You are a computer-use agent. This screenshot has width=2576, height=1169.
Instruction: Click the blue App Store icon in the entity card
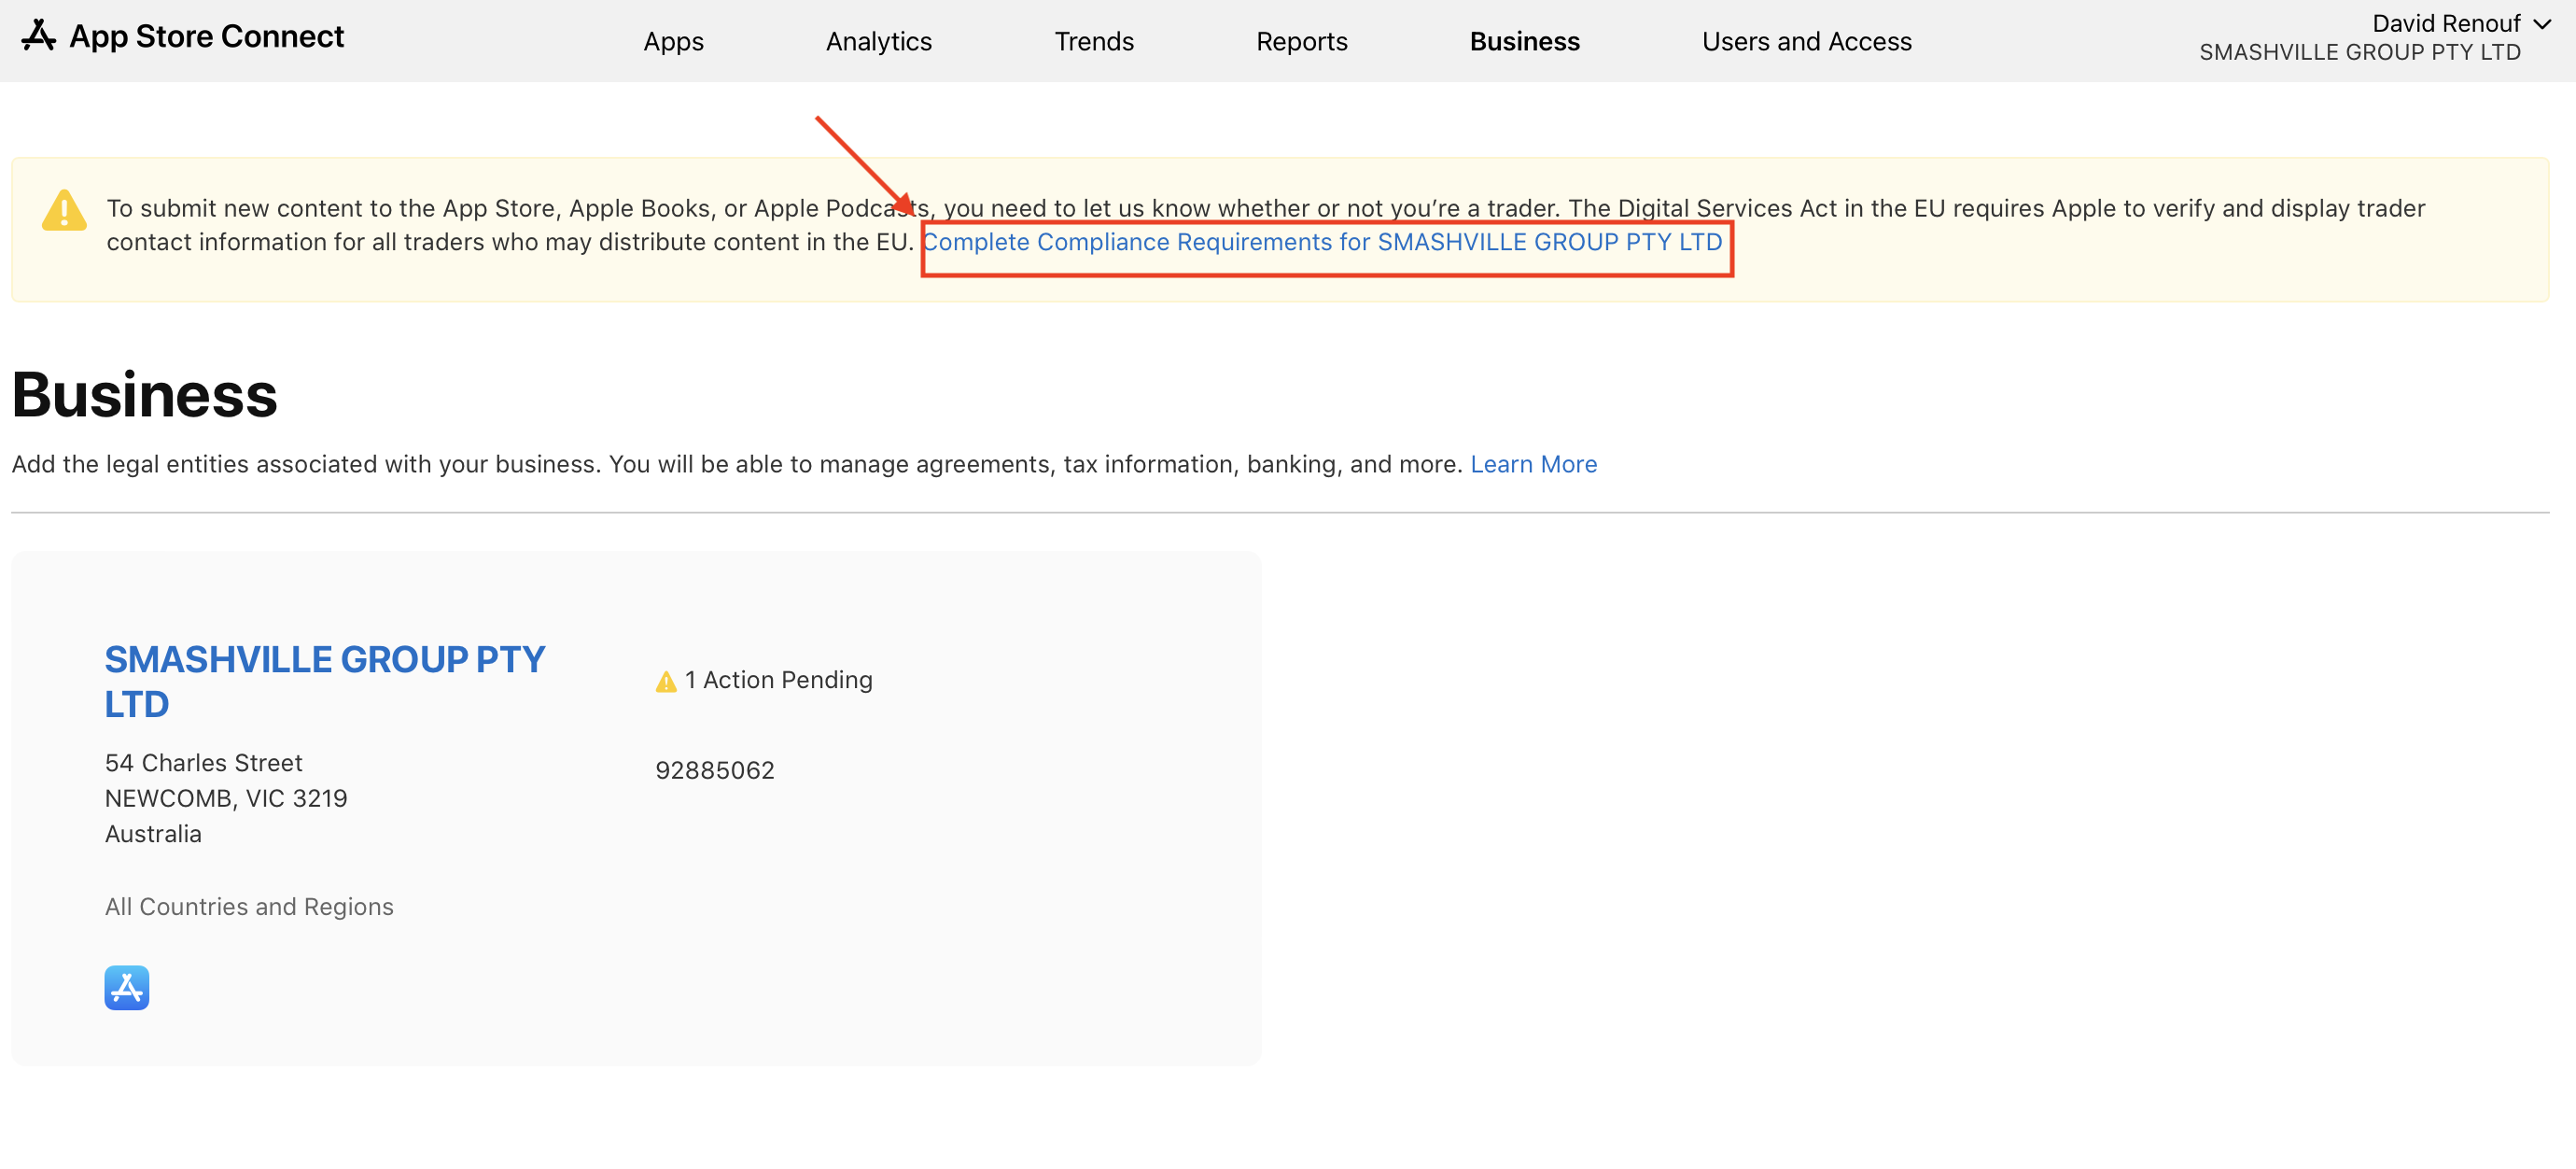click(x=127, y=988)
